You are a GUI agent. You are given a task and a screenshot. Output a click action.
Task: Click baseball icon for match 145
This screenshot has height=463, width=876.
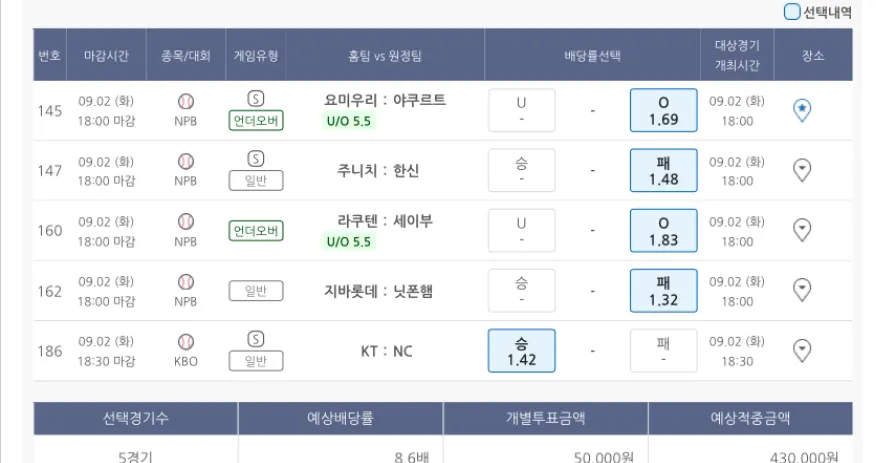click(x=186, y=101)
